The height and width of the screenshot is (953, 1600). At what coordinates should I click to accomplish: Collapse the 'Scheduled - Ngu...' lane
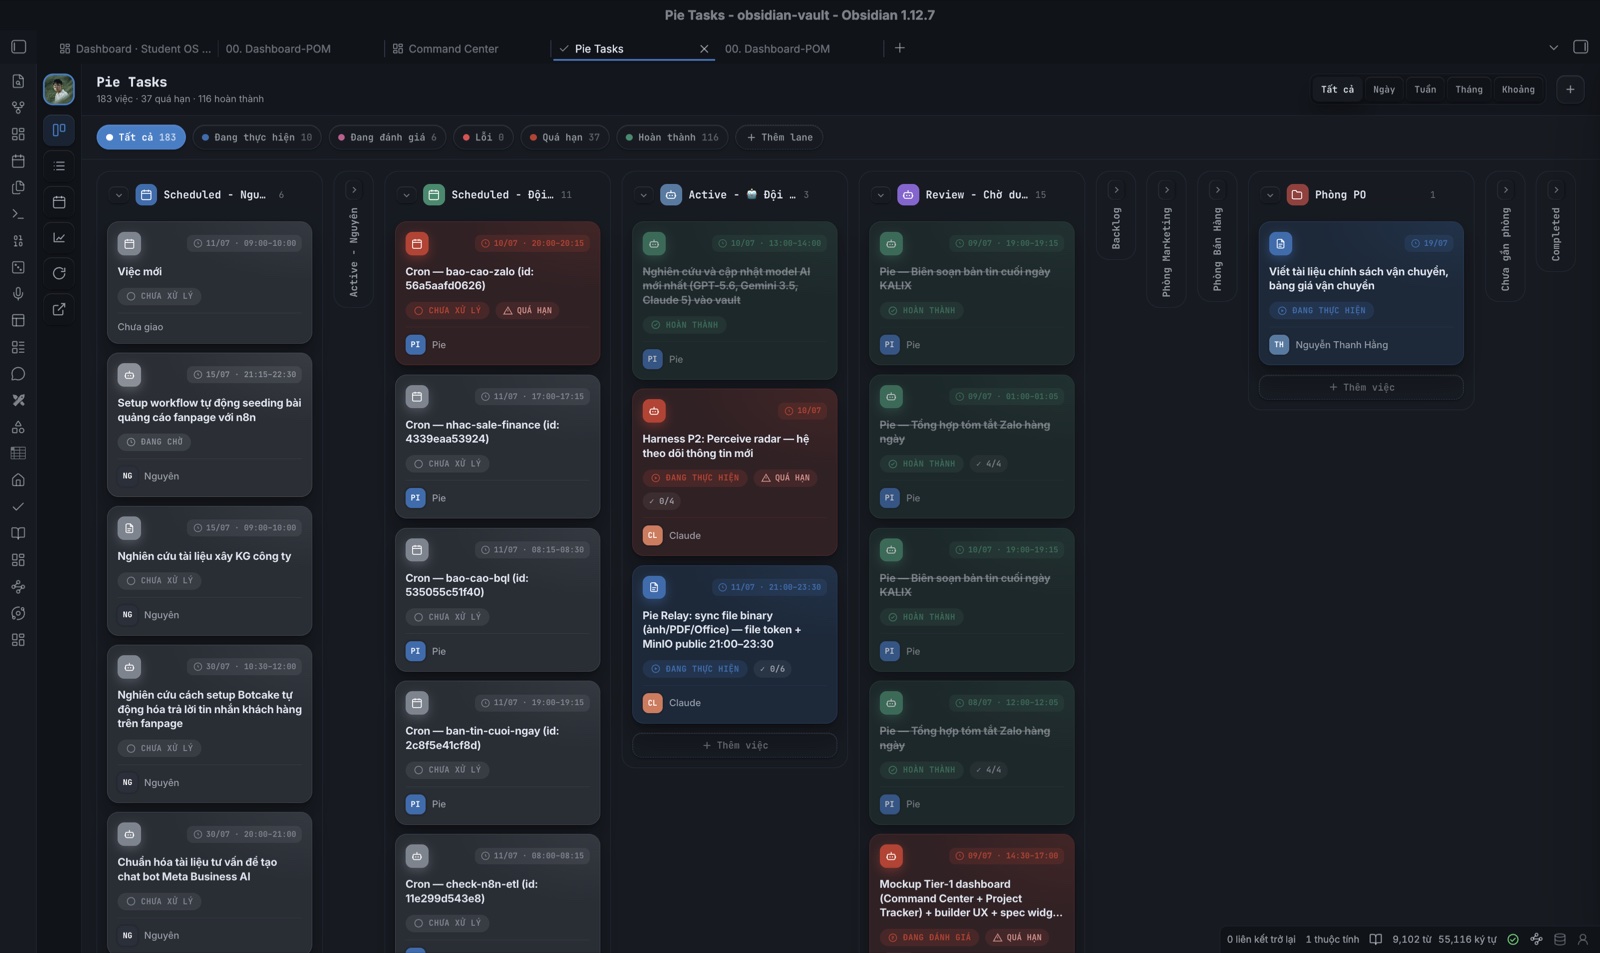pos(119,195)
